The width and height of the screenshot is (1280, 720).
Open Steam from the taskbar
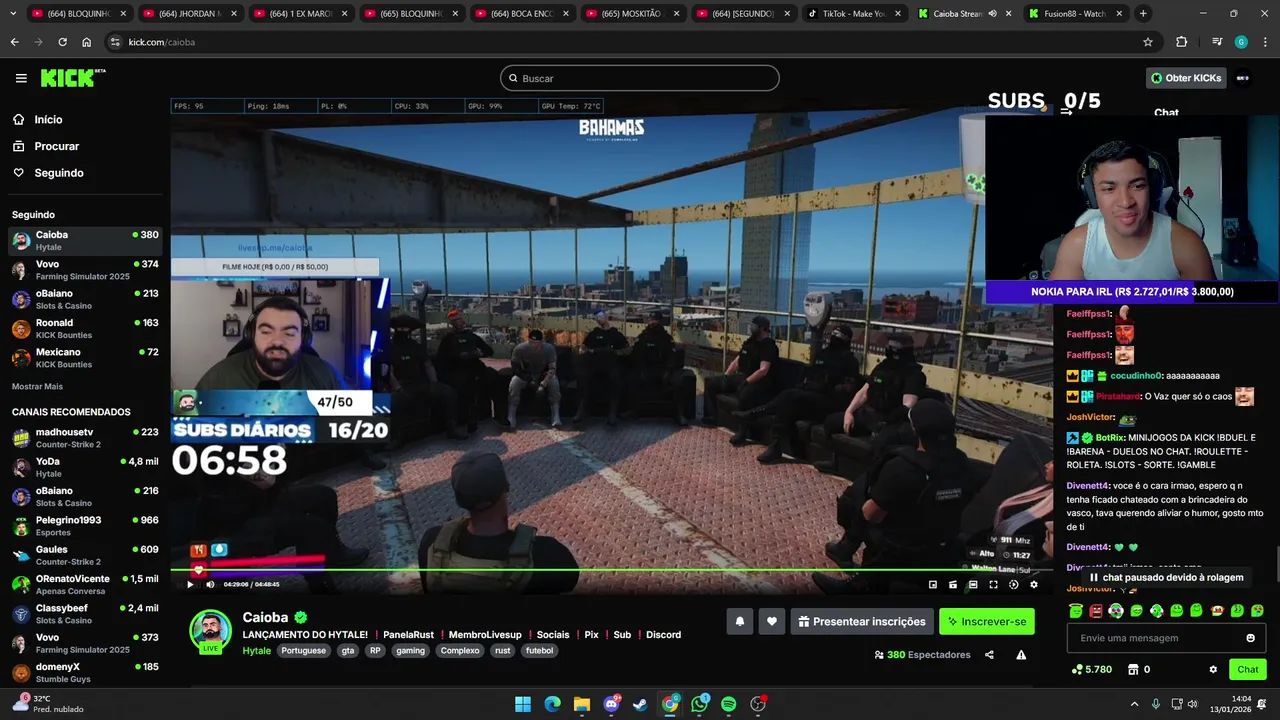[x=641, y=704]
